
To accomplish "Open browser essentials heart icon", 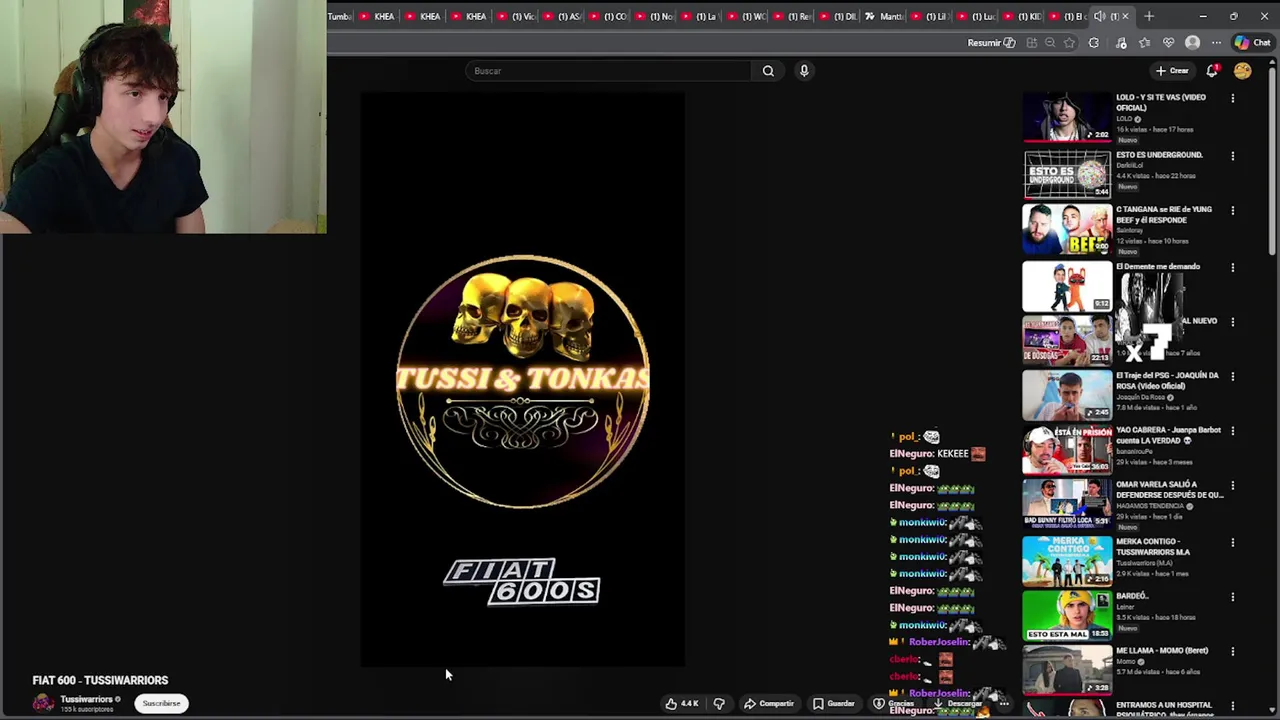I will 1169,43.
